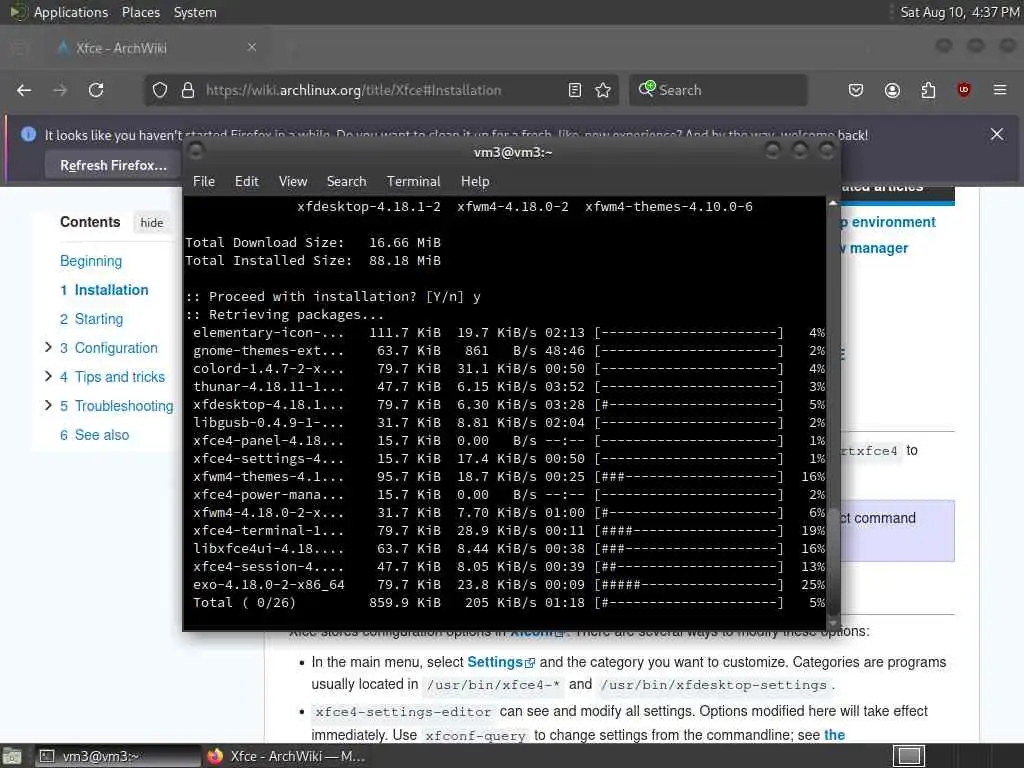Open Firefox hamburger menu
The height and width of the screenshot is (768, 1024).
click(x=1000, y=90)
